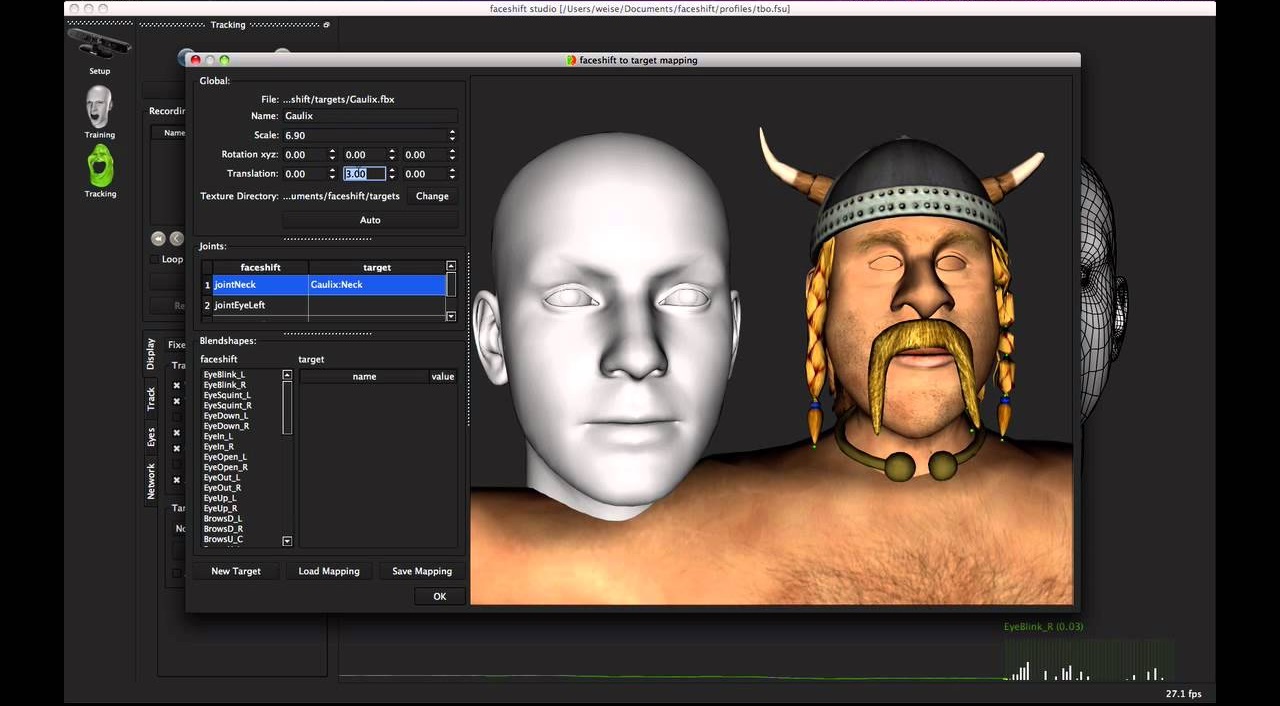Screen dimensions: 1280x706
Task: Click the 27.1 fps status readout
Action: [x=1184, y=693]
